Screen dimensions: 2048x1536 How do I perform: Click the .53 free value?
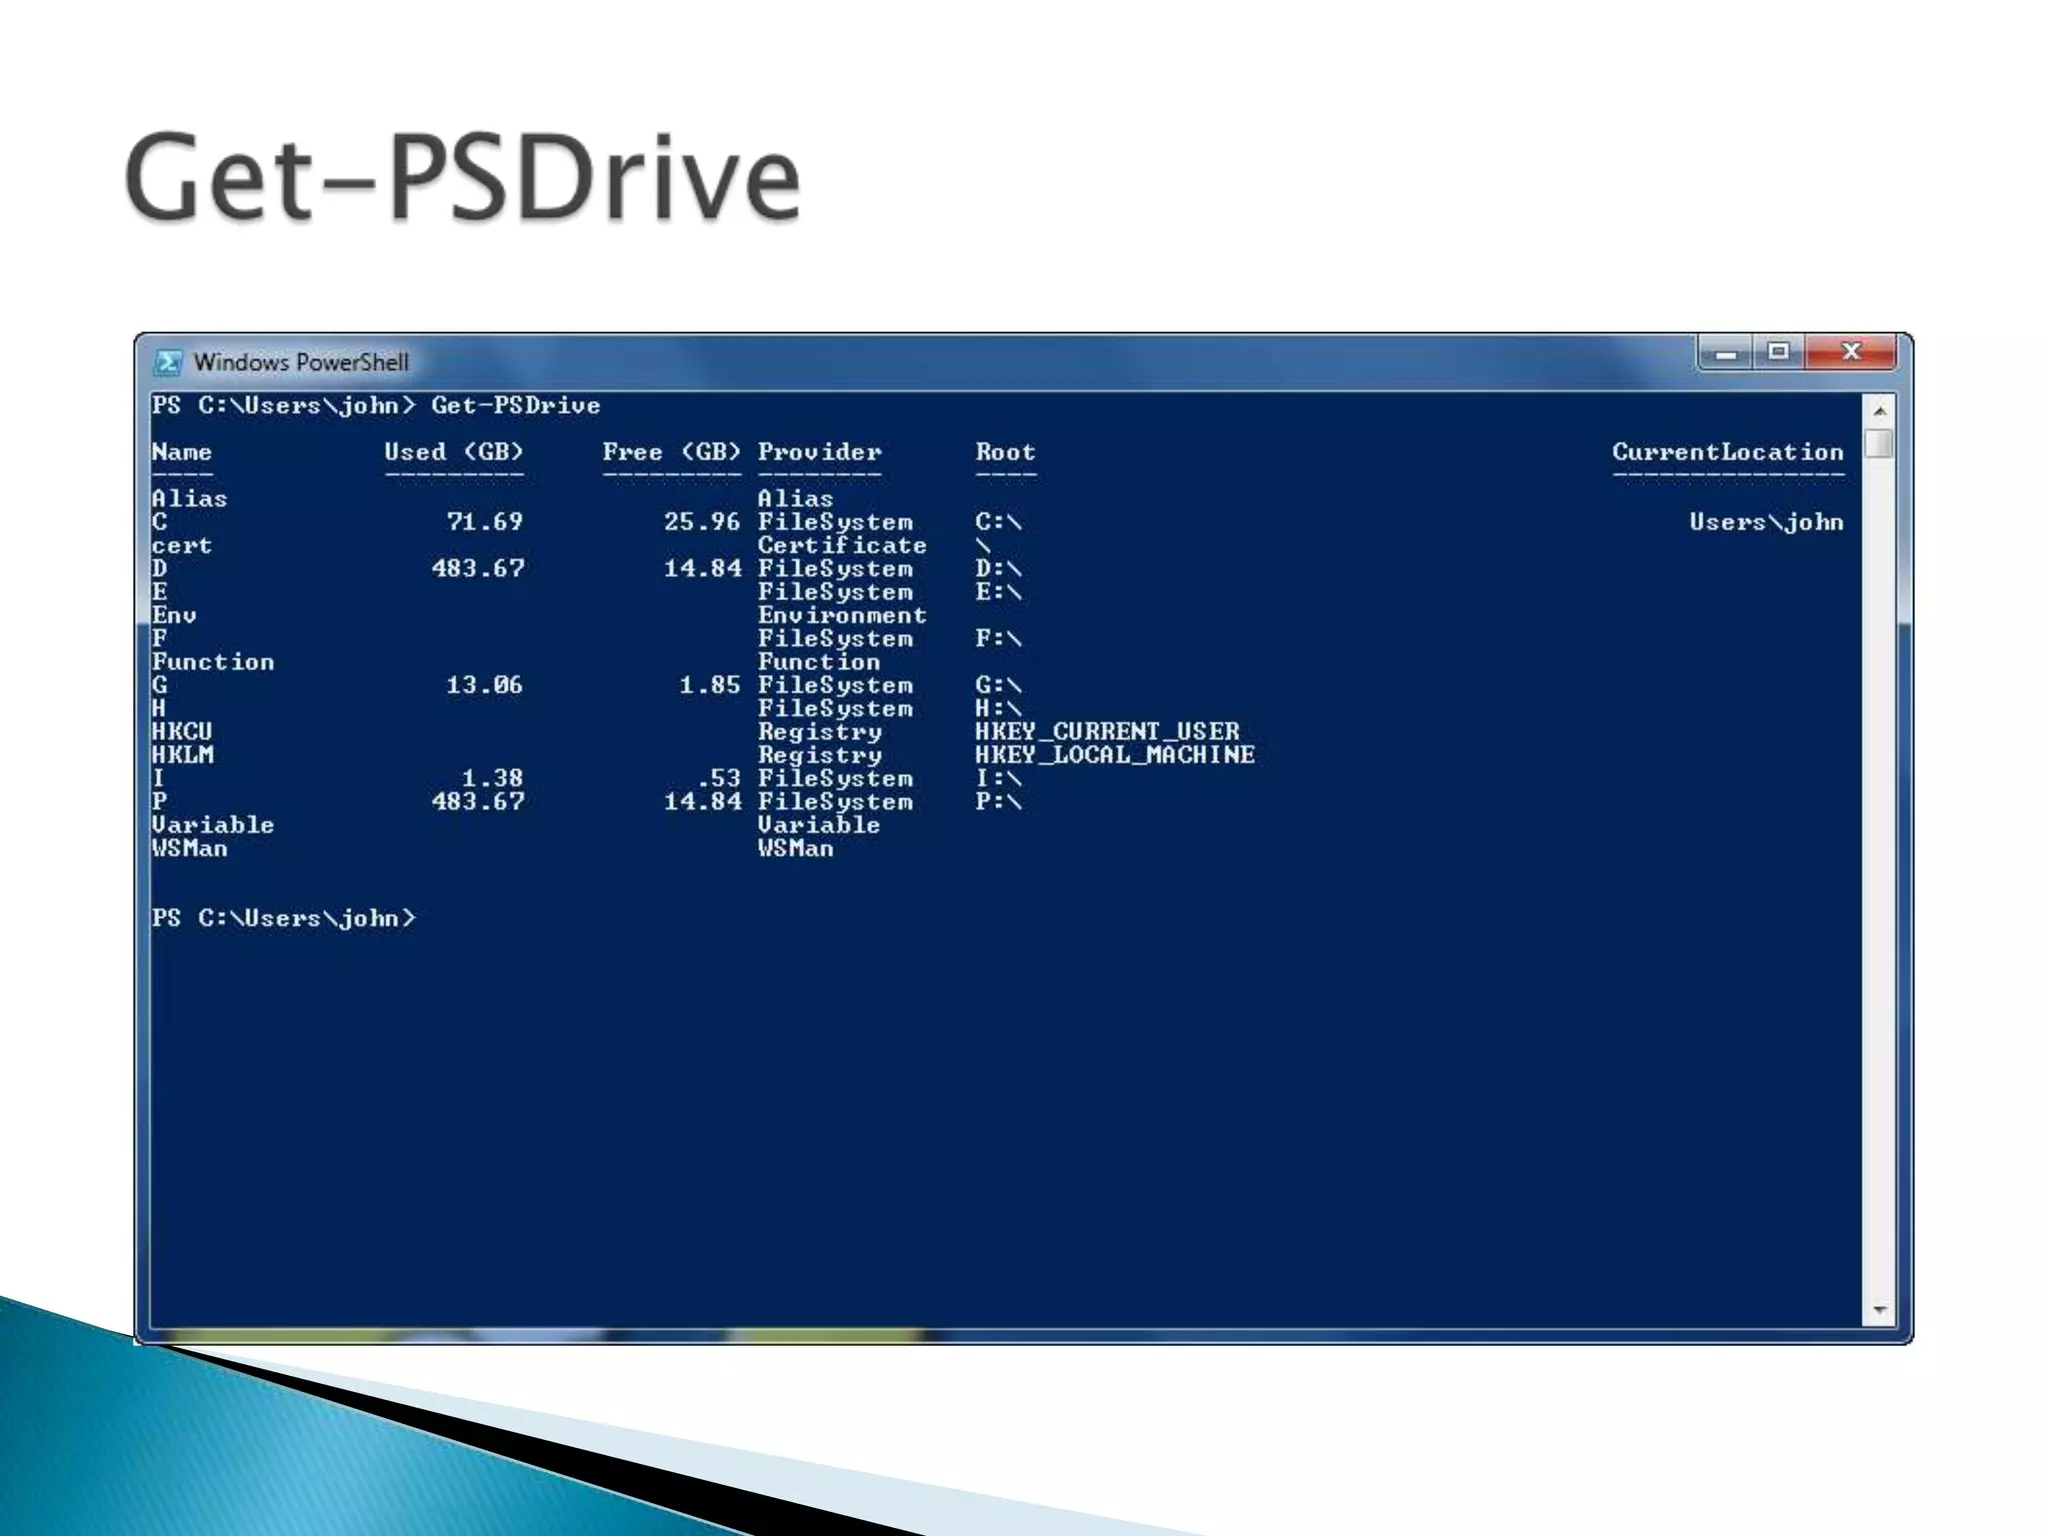tap(719, 778)
